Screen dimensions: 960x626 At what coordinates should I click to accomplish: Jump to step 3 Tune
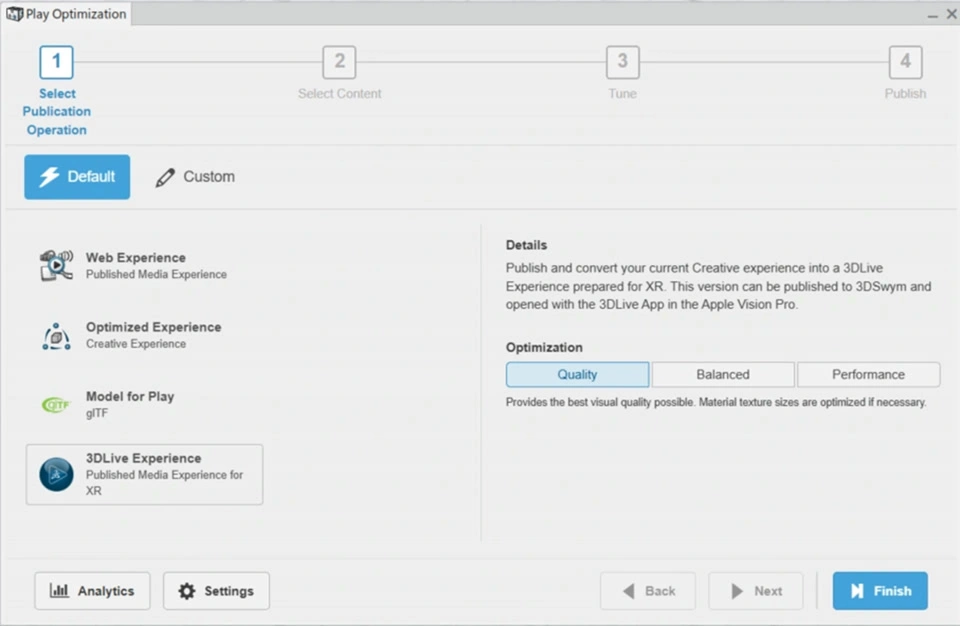pos(622,62)
